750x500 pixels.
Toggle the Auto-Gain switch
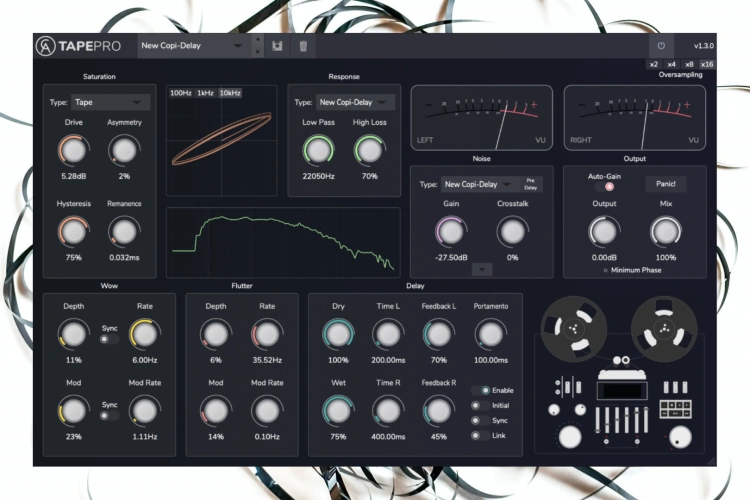605,187
